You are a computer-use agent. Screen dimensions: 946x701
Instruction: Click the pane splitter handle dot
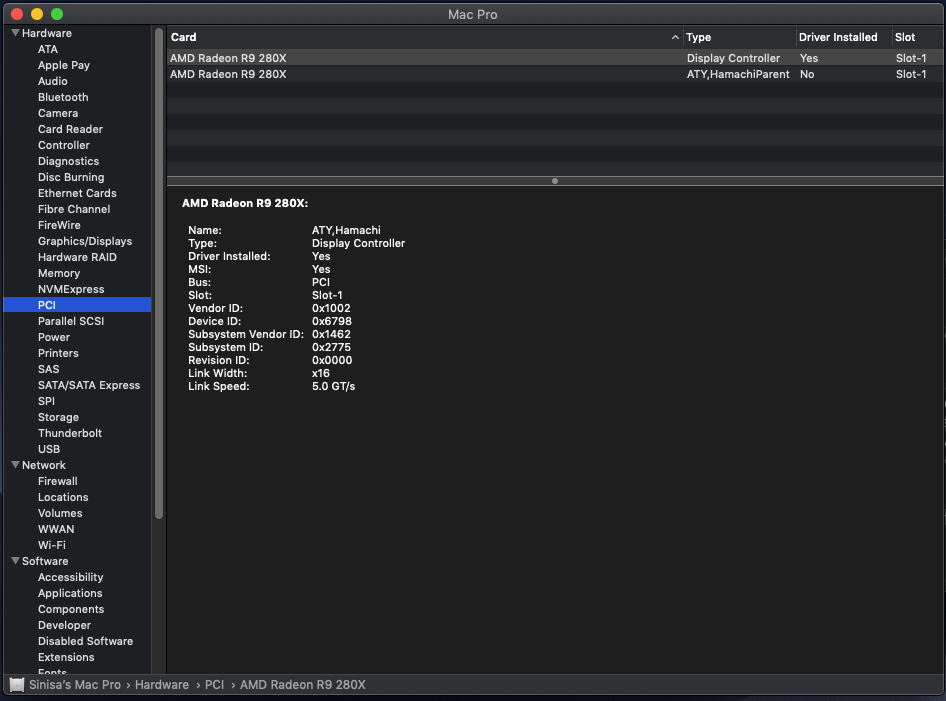point(554,181)
